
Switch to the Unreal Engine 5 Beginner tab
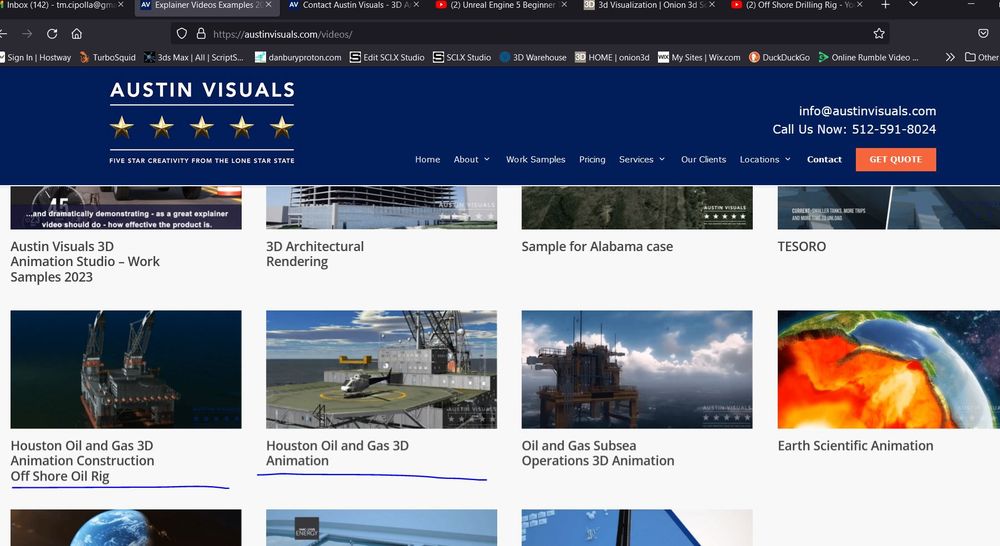click(x=500, y=6)
